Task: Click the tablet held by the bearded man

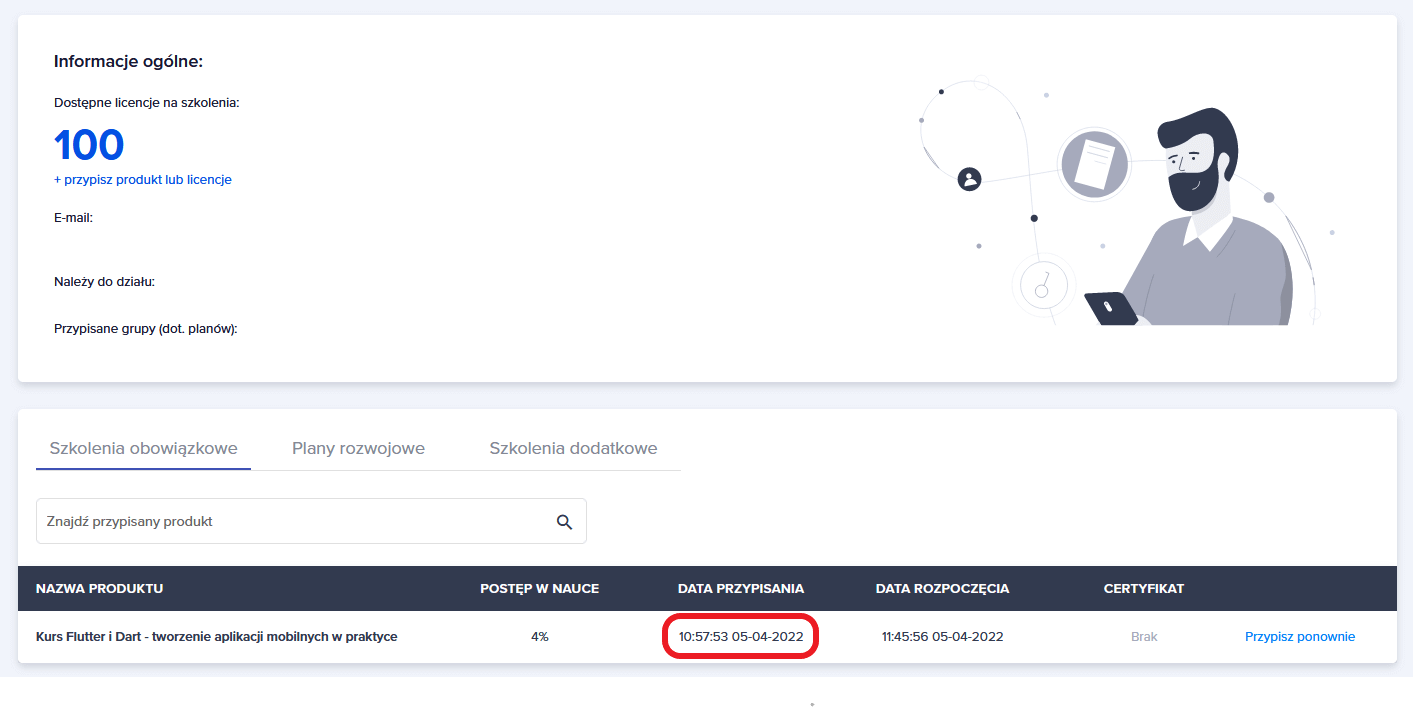Action: coord(1112,308)
